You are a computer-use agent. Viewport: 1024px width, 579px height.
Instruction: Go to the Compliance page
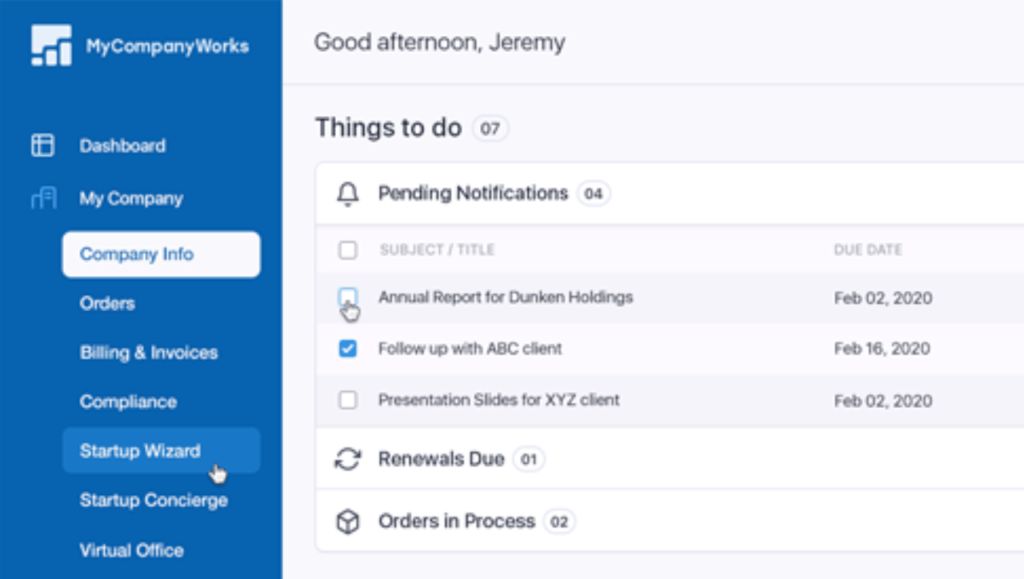click(128, 401)
